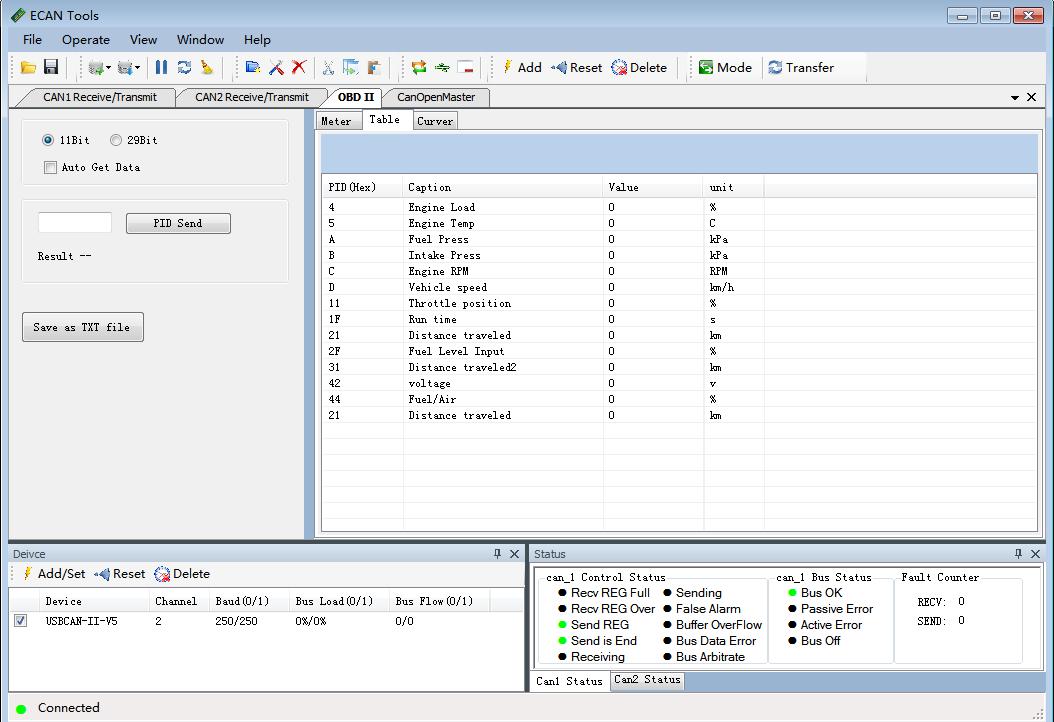Select the 29Bit radio button
The width and height of the screenshot is (1054, 722).
[x=116, y=141]
